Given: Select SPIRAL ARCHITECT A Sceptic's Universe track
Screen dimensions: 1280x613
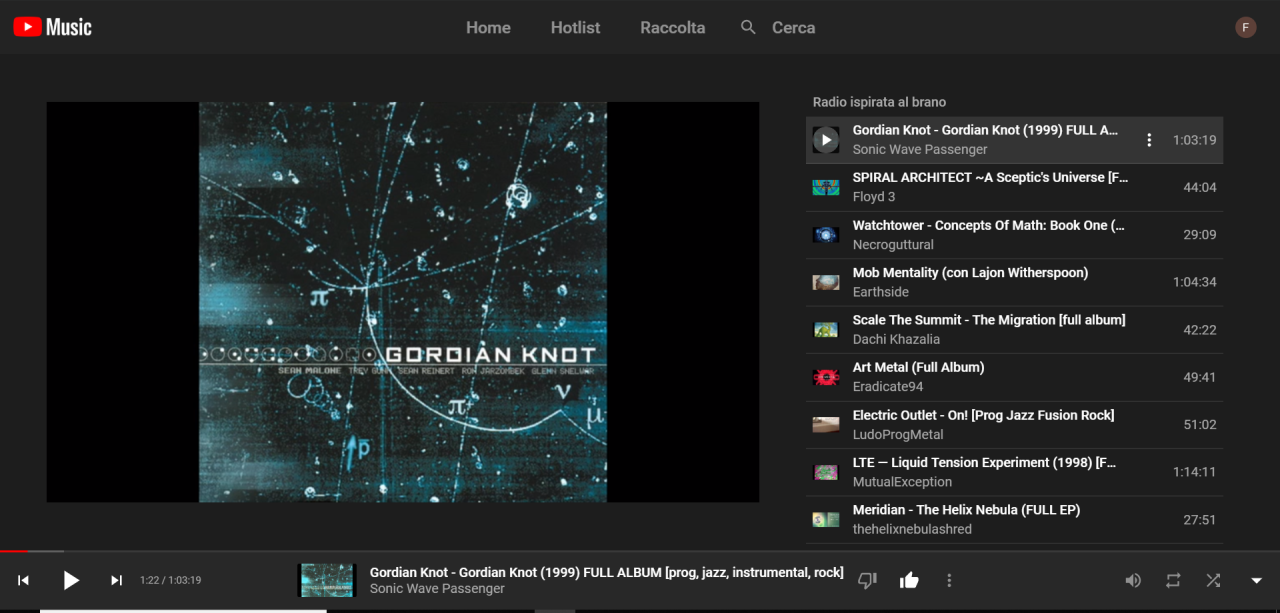Looking at the screenshot, I should (x=1014, y=187).
